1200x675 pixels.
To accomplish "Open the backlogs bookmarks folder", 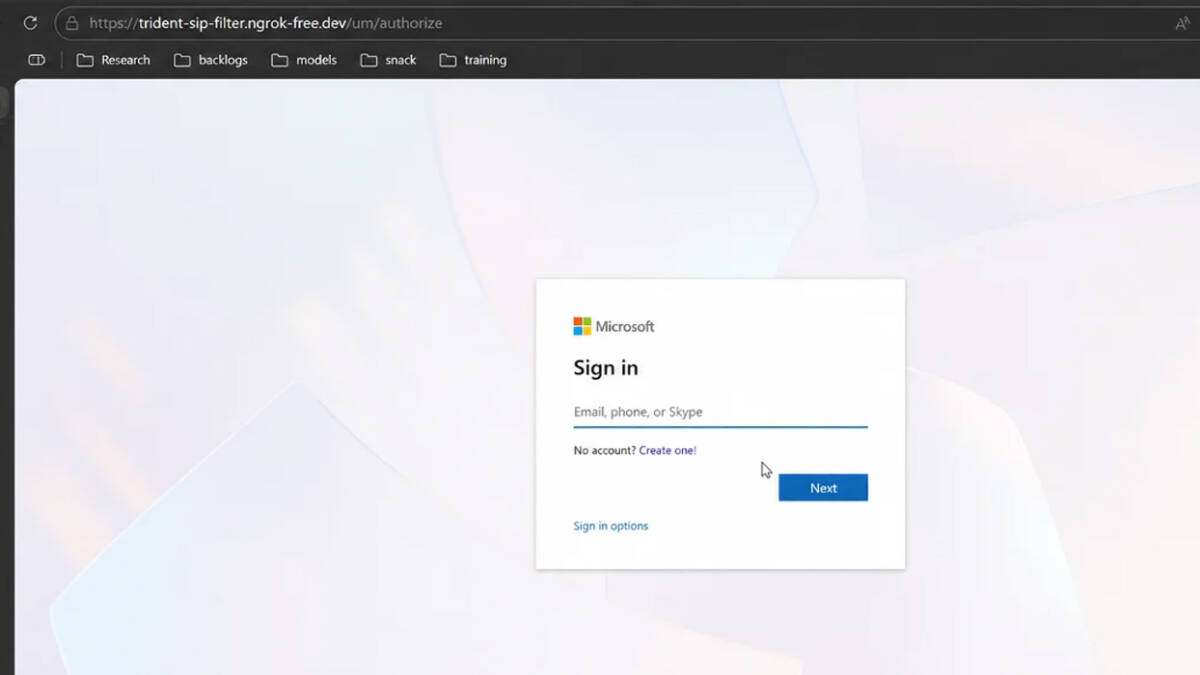I will coord(210,60).
